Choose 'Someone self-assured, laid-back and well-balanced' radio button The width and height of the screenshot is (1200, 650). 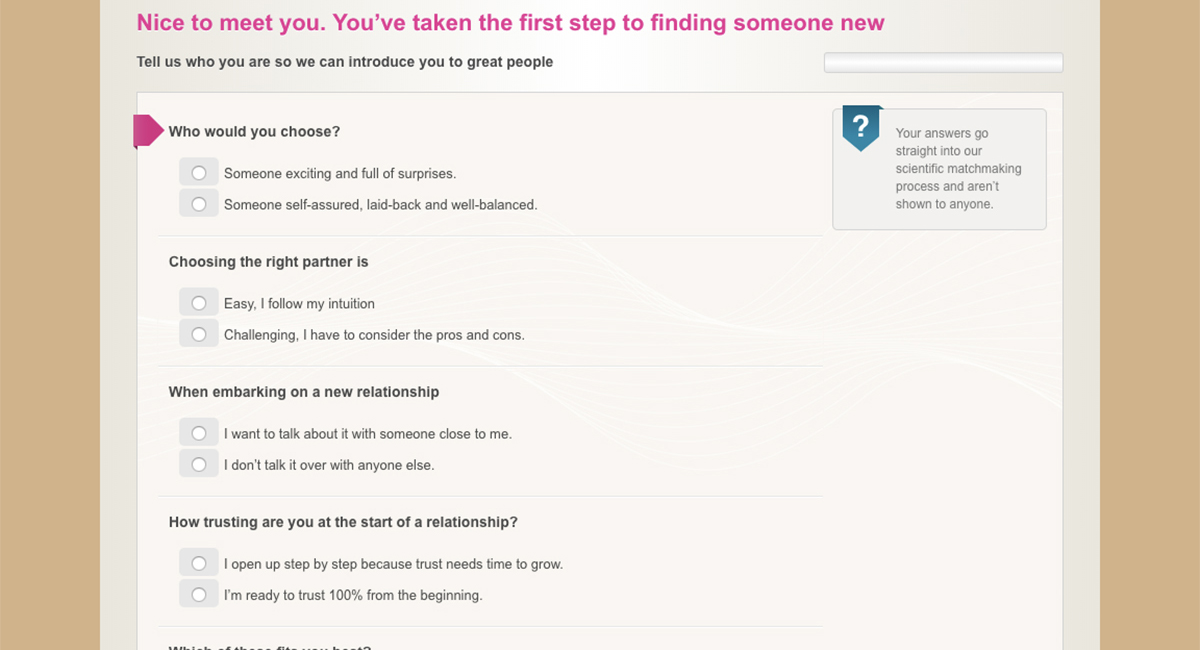199,204
